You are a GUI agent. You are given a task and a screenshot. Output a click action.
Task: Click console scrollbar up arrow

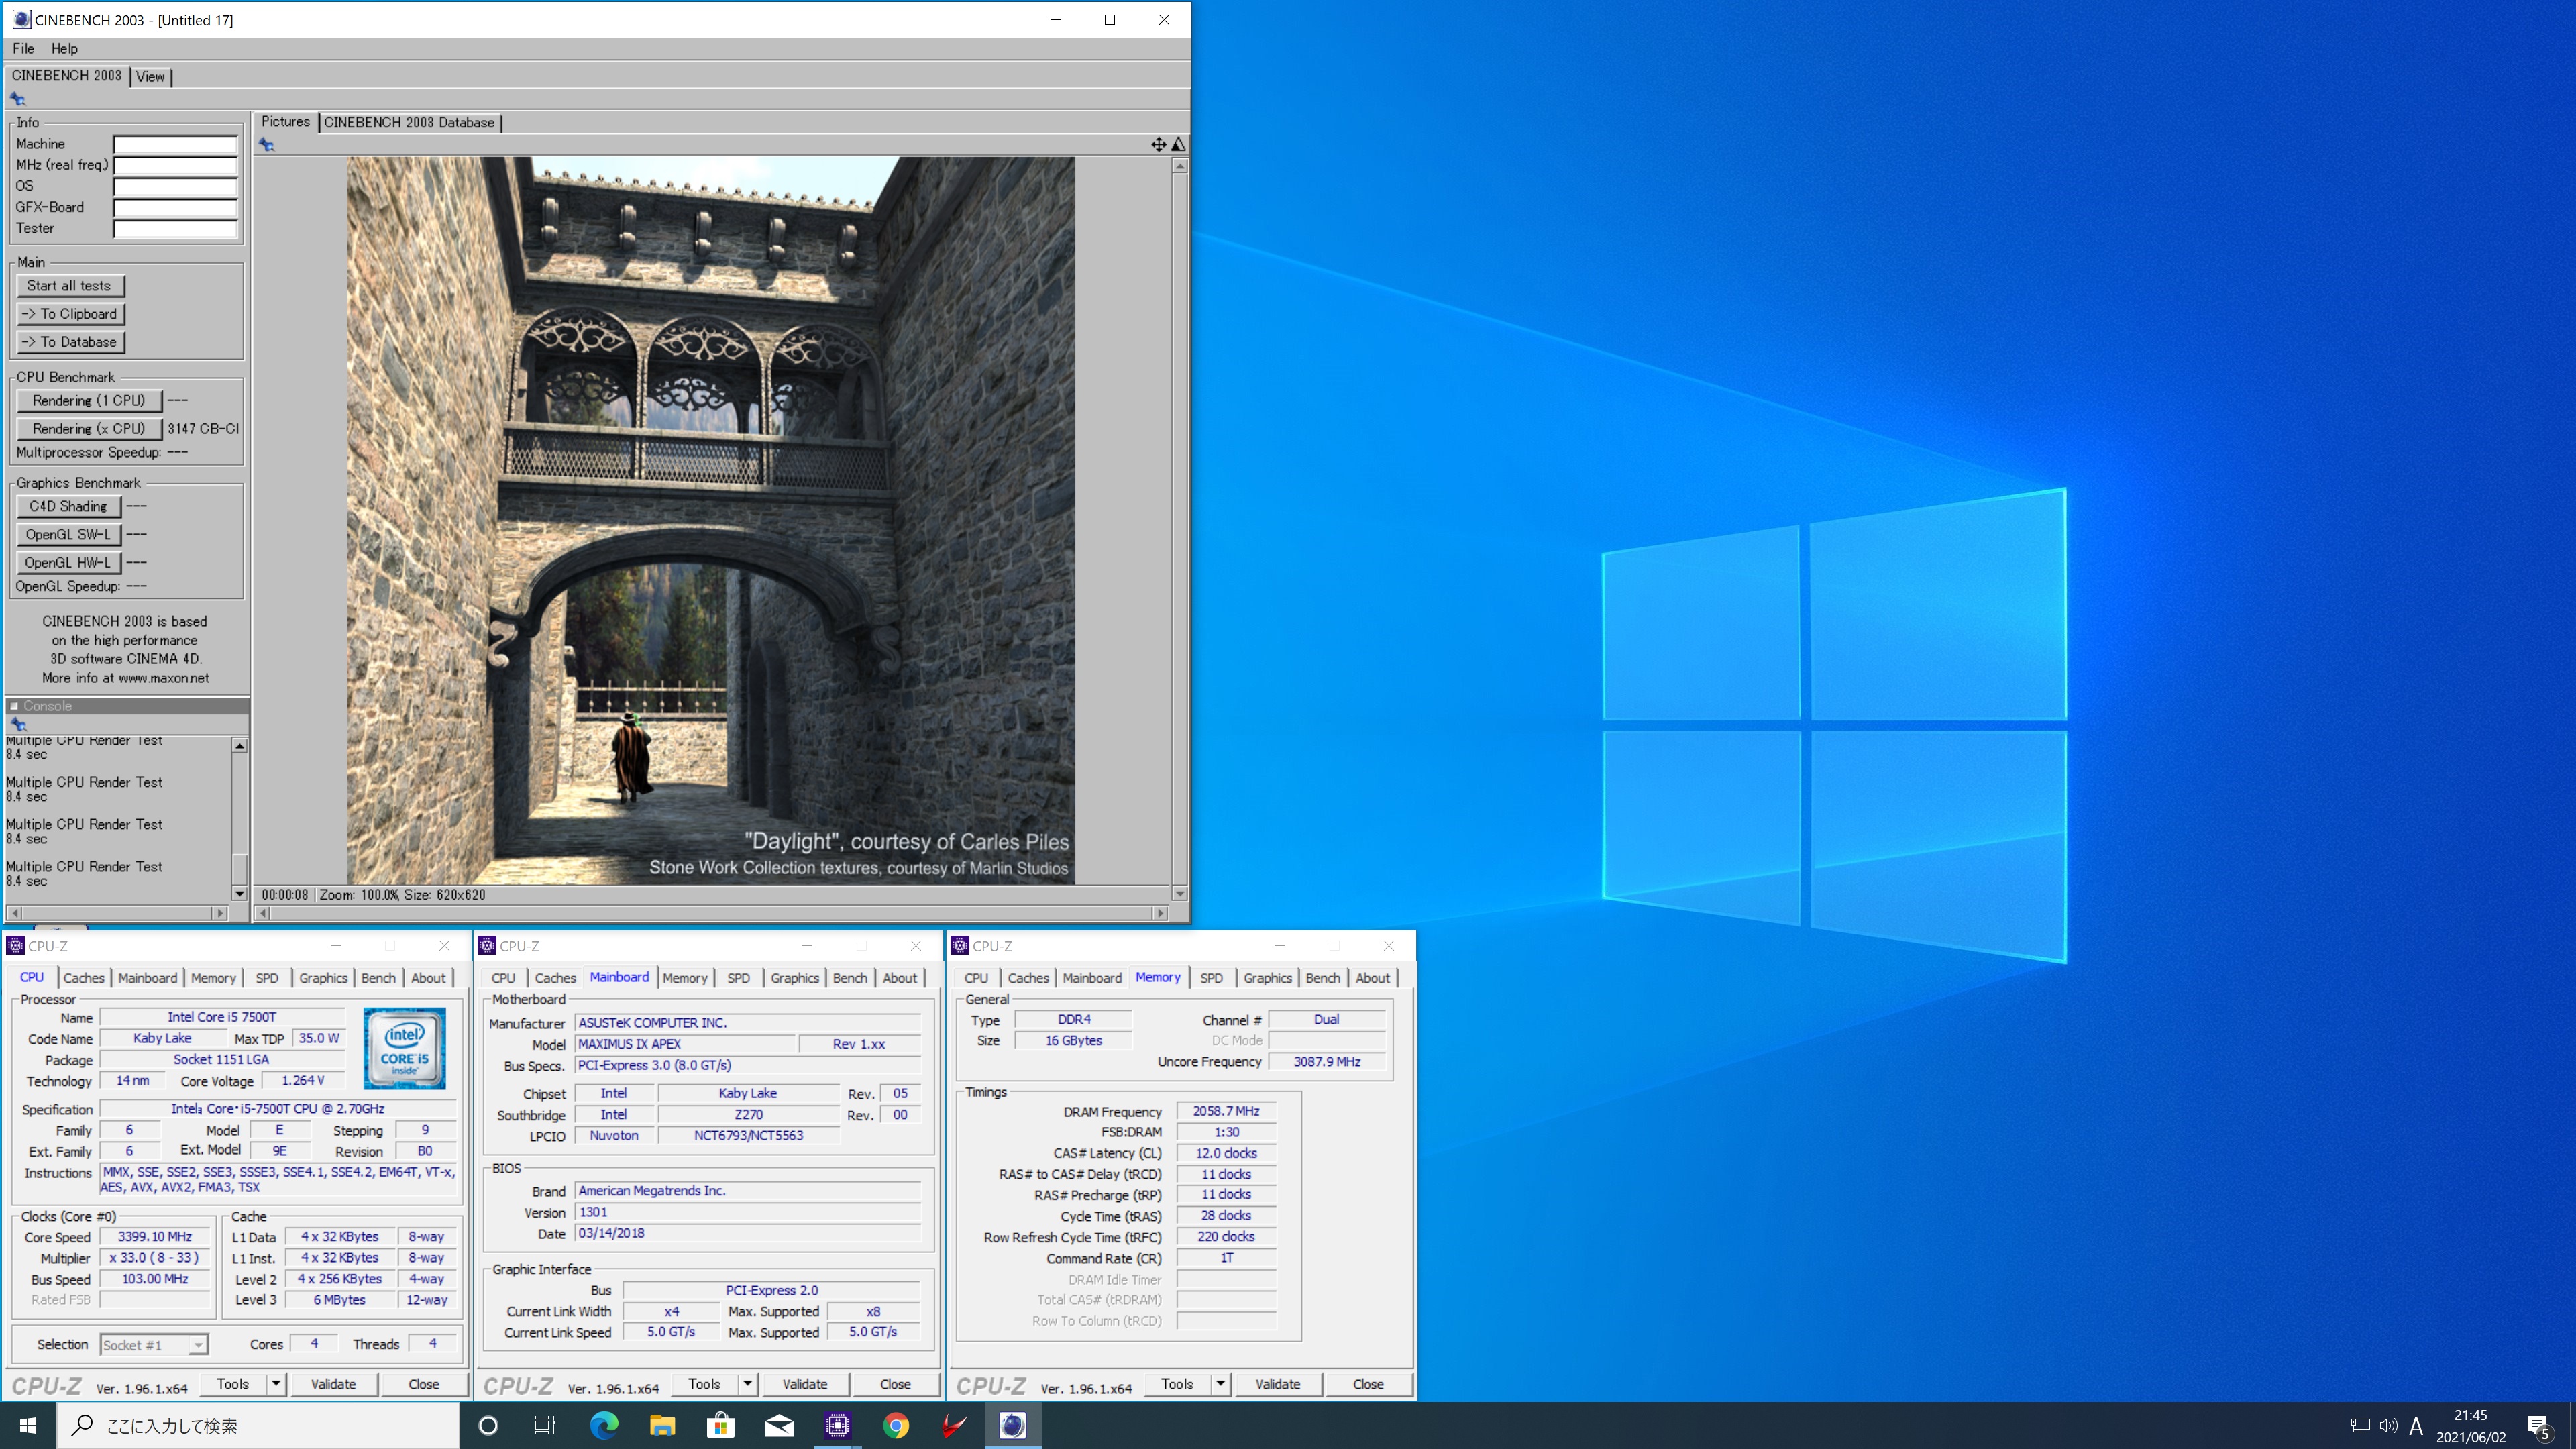(239, 746)
